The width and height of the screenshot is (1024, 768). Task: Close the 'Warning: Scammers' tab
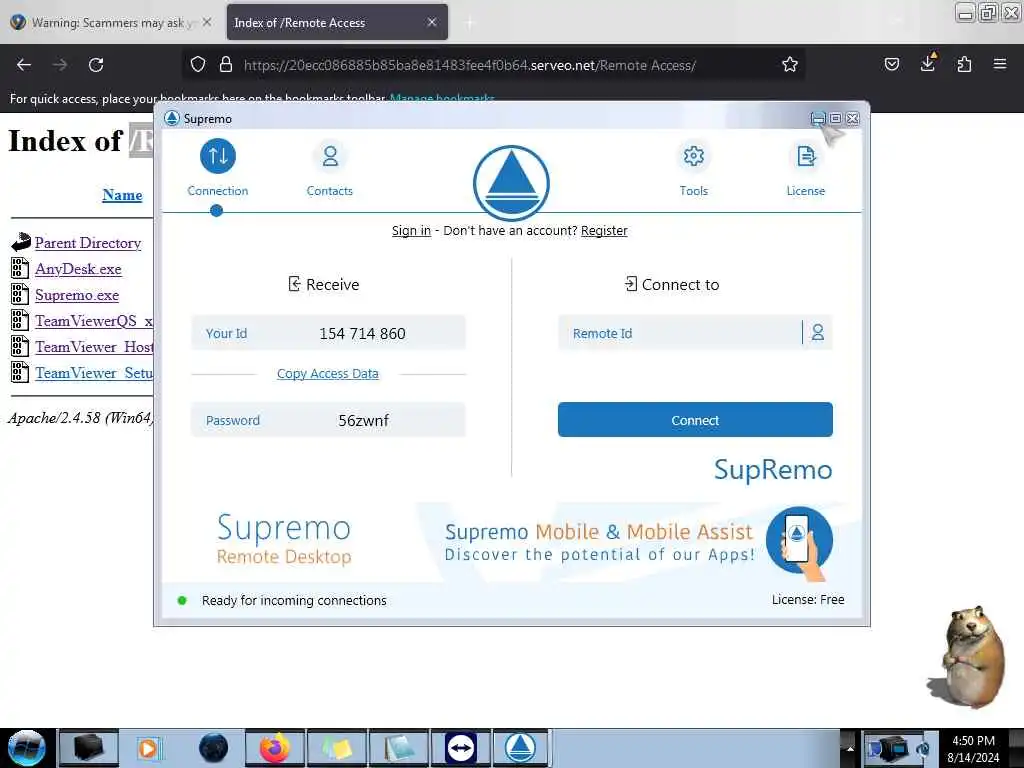(x=207, y=22)
